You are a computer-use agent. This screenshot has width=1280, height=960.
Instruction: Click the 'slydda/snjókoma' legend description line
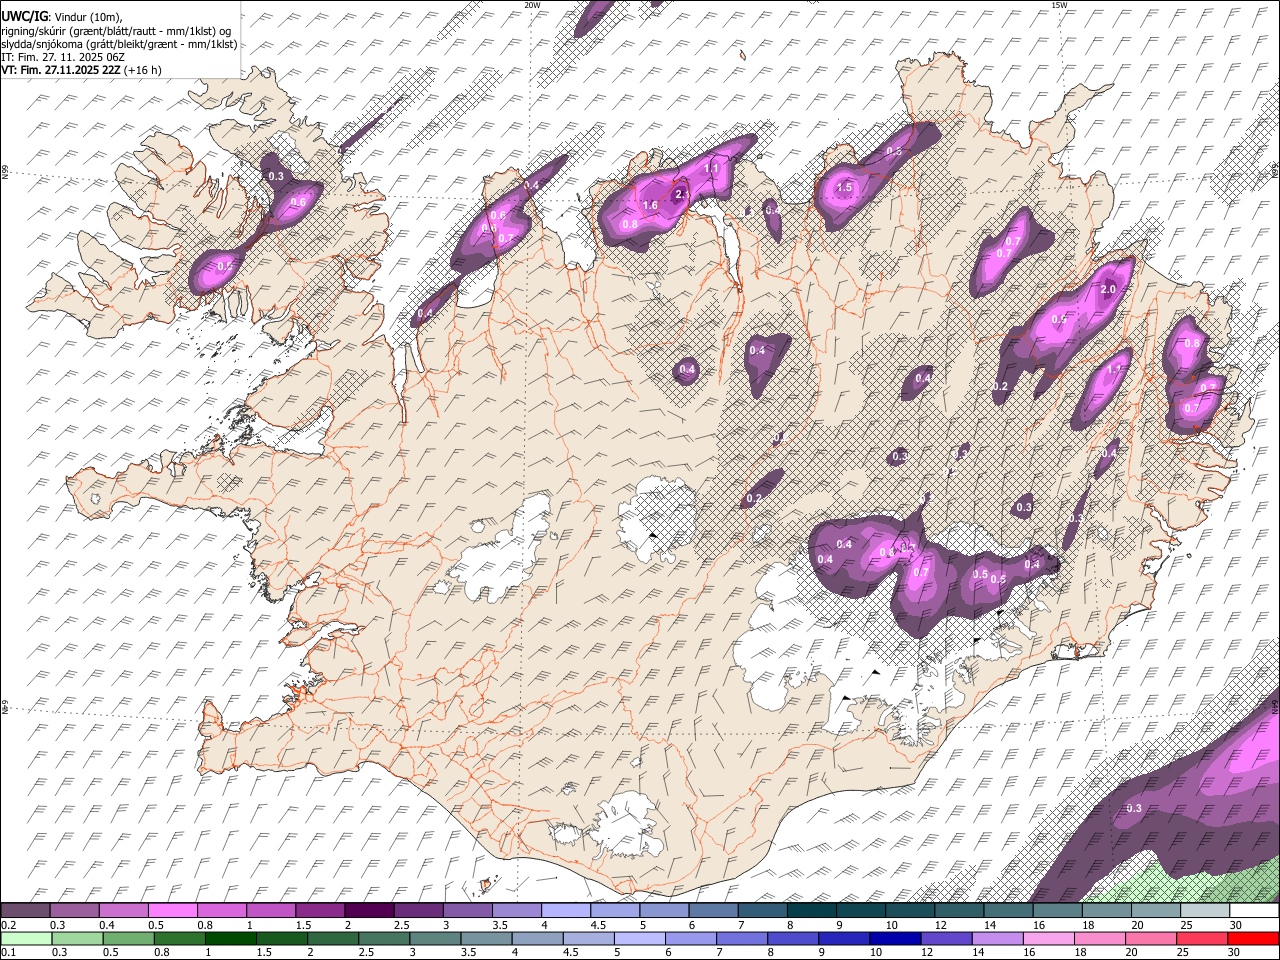point(119,44)
